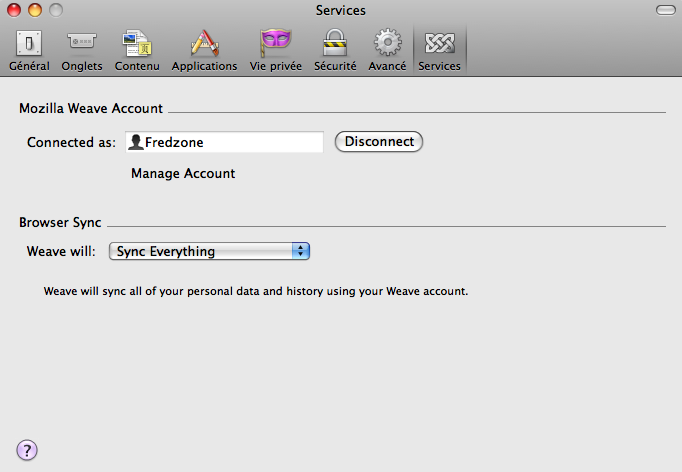
Task: Click the 'Mozilla Weave Account' heading
Action: 91,108
